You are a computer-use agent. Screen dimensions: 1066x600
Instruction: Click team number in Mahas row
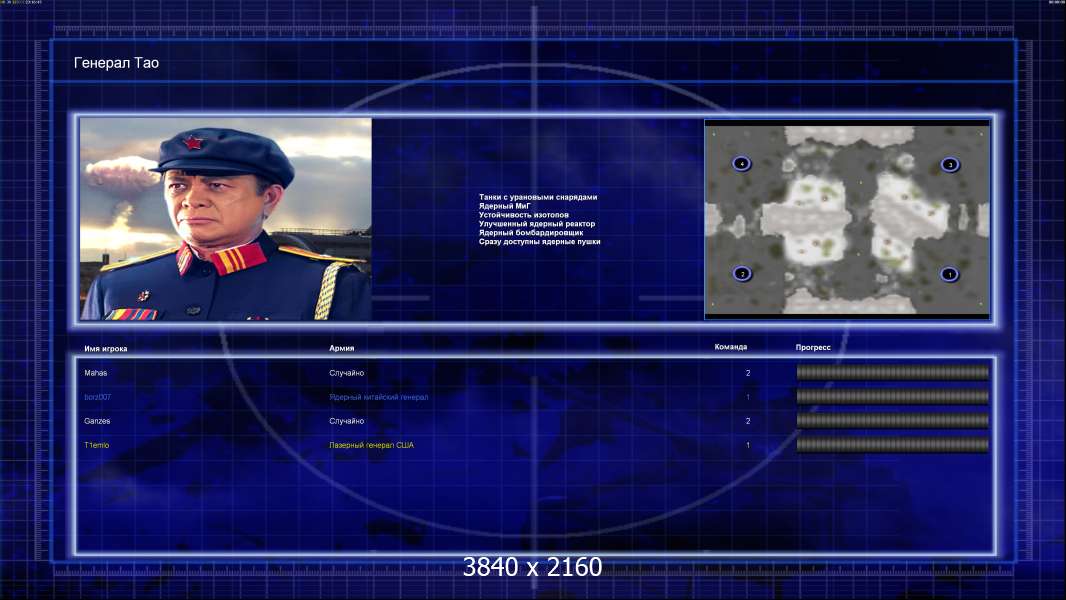click(x=748, y=373)
